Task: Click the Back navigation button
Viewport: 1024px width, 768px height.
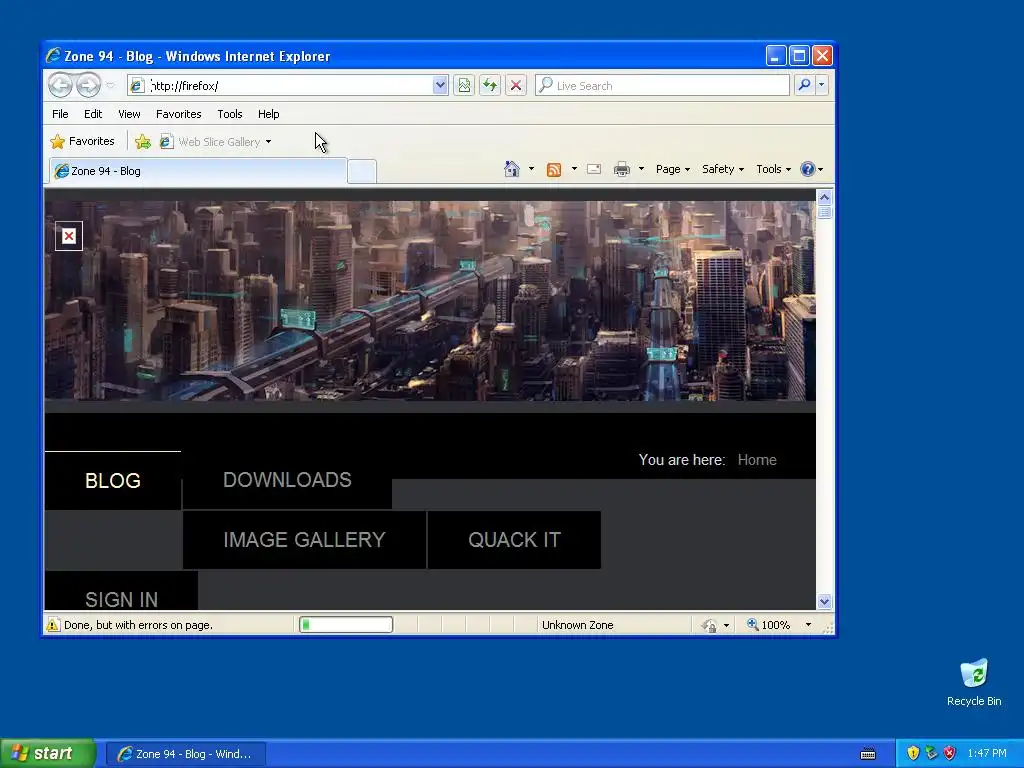Action: pos(60,85)
